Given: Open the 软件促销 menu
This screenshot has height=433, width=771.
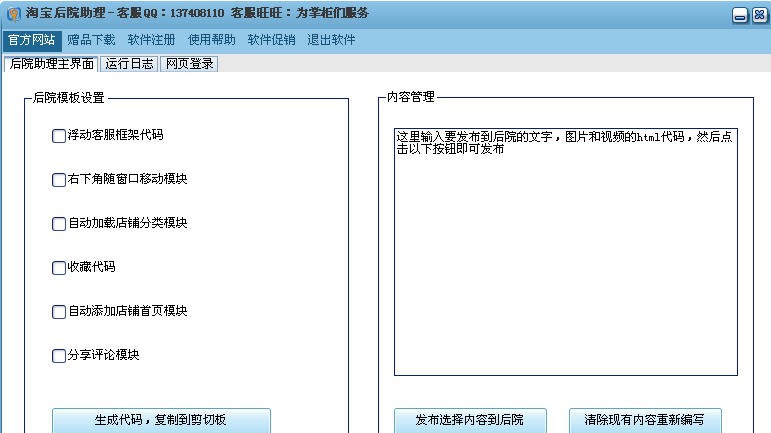Looking at the screenshot, I should pos(271,40).
